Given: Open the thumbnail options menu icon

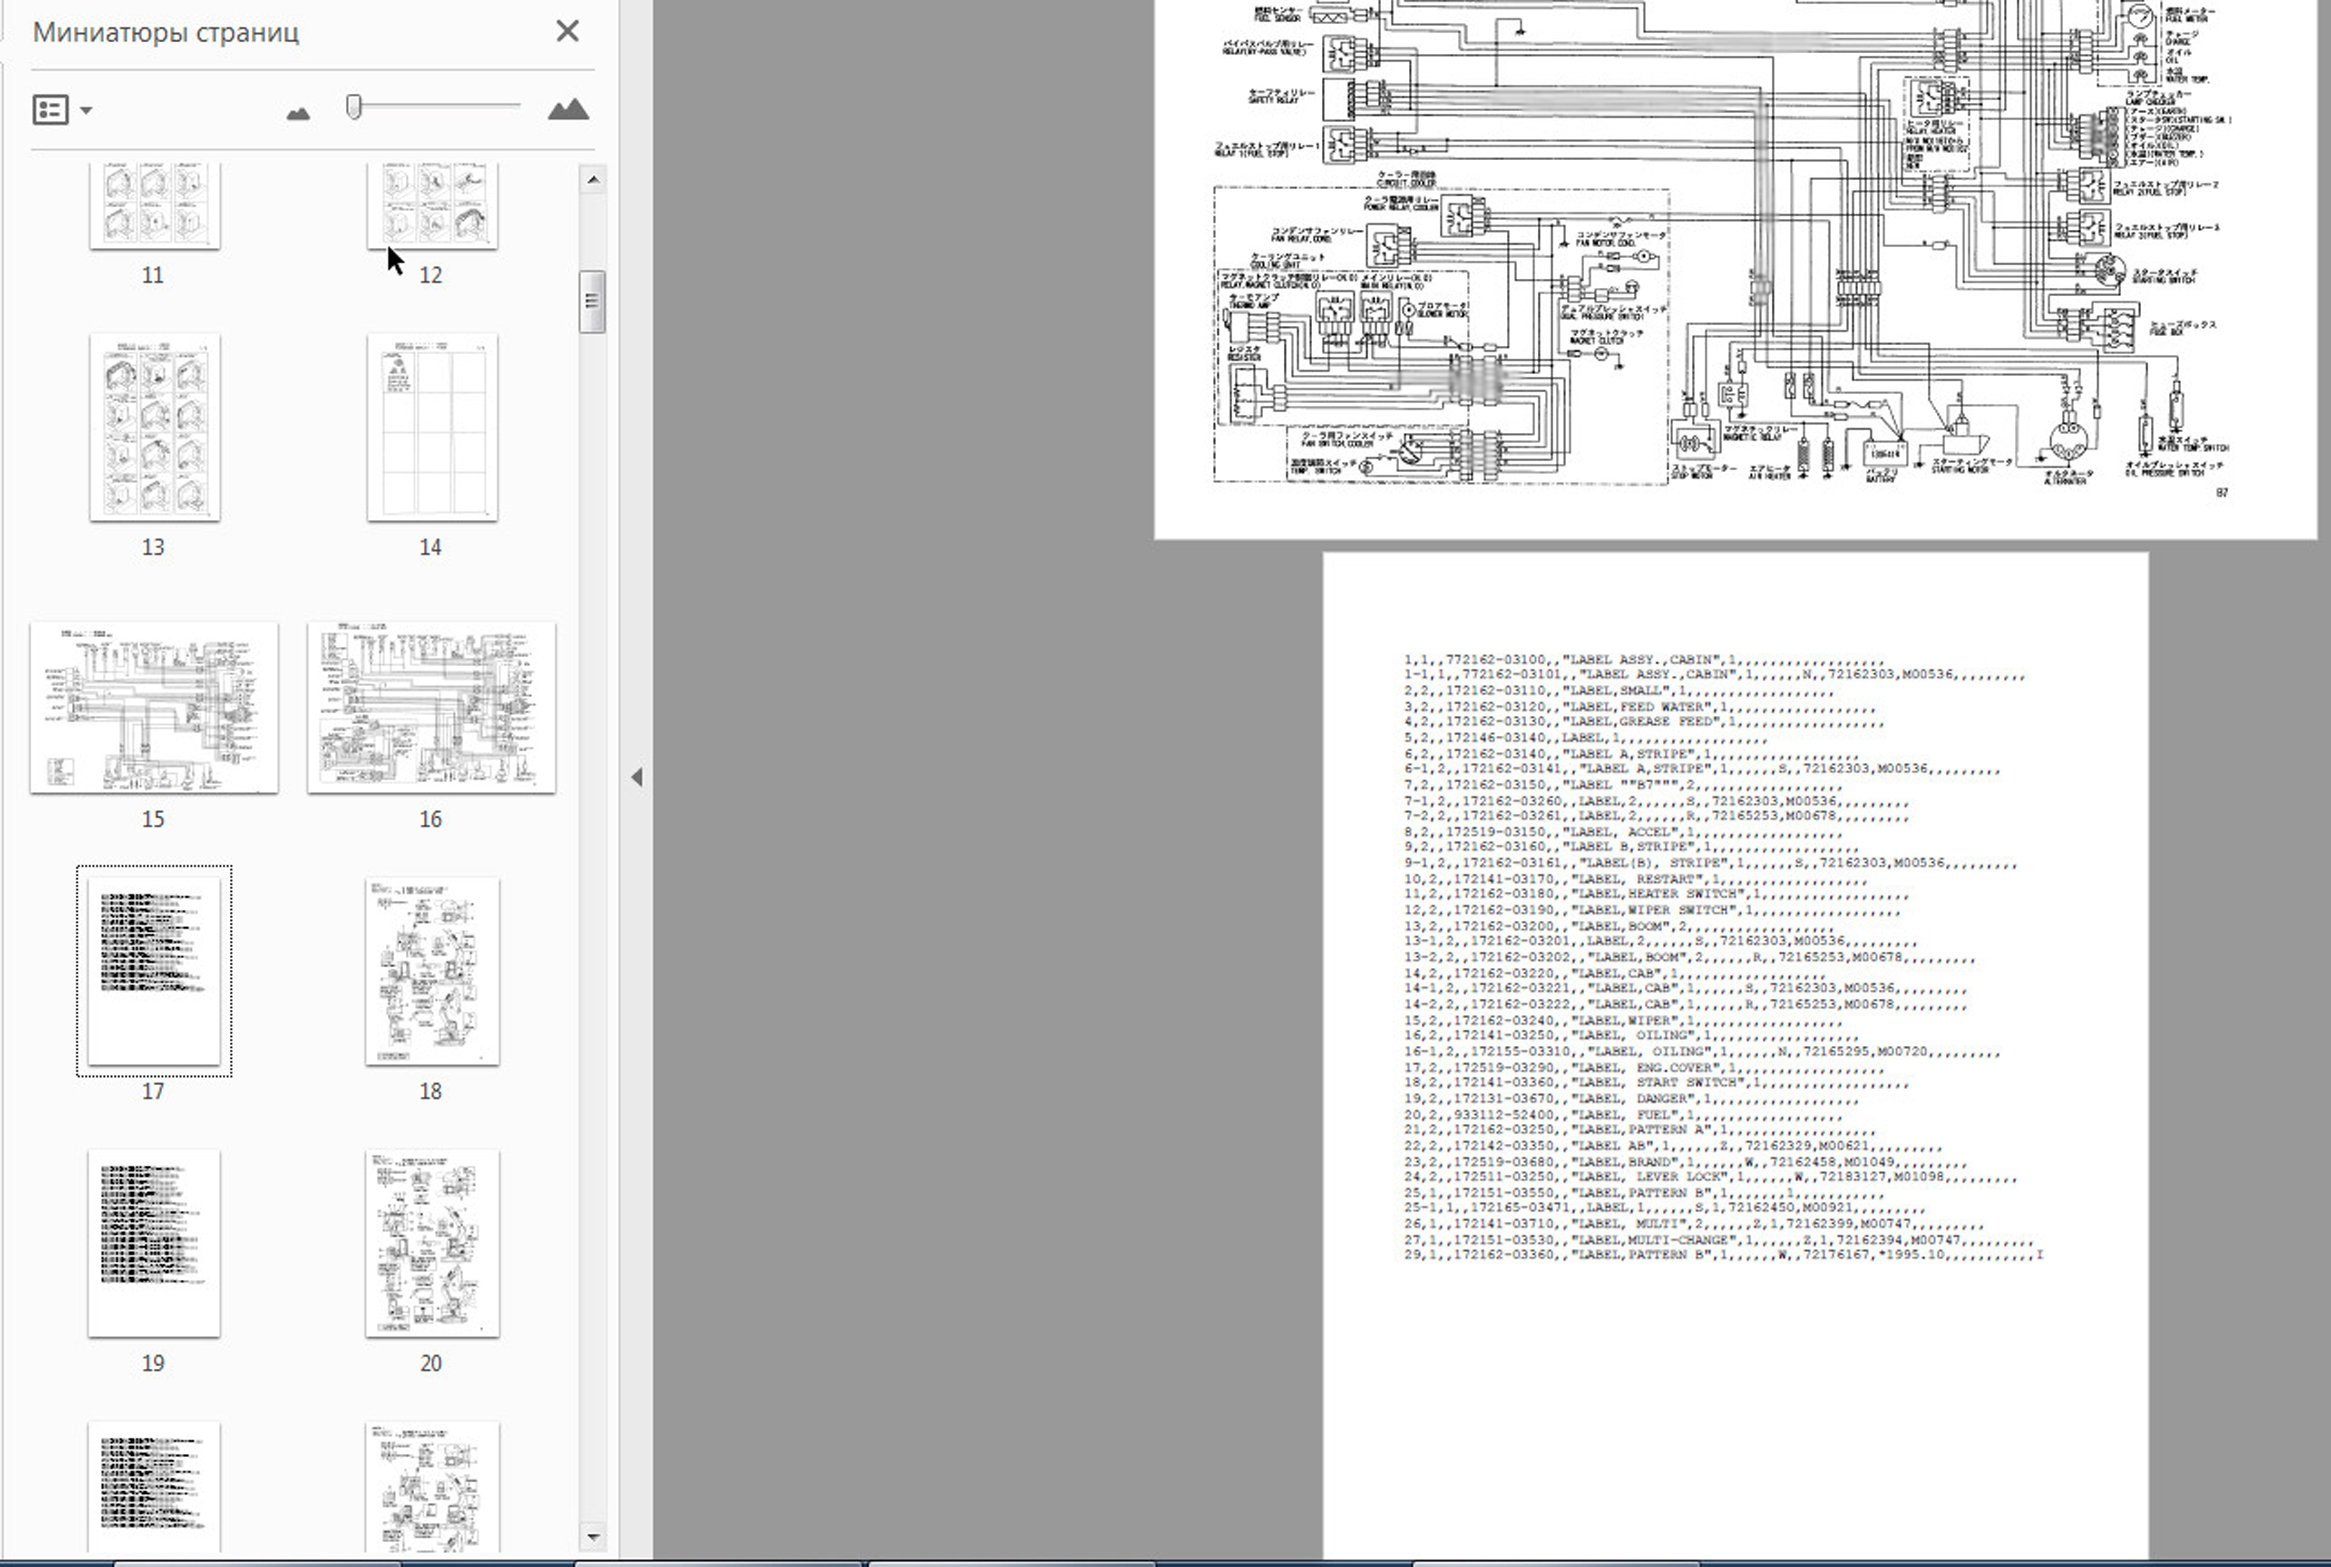Looking at the screenshot, I should click(x=50, y=109).
